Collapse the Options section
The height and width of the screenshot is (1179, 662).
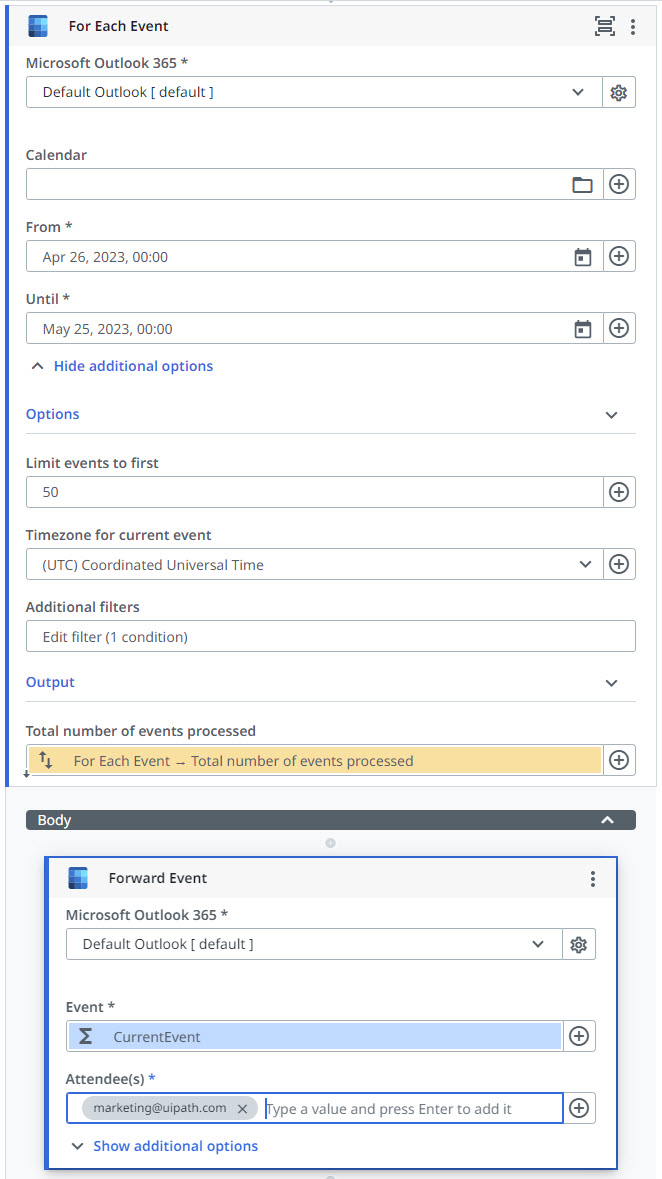pos(612,415)
